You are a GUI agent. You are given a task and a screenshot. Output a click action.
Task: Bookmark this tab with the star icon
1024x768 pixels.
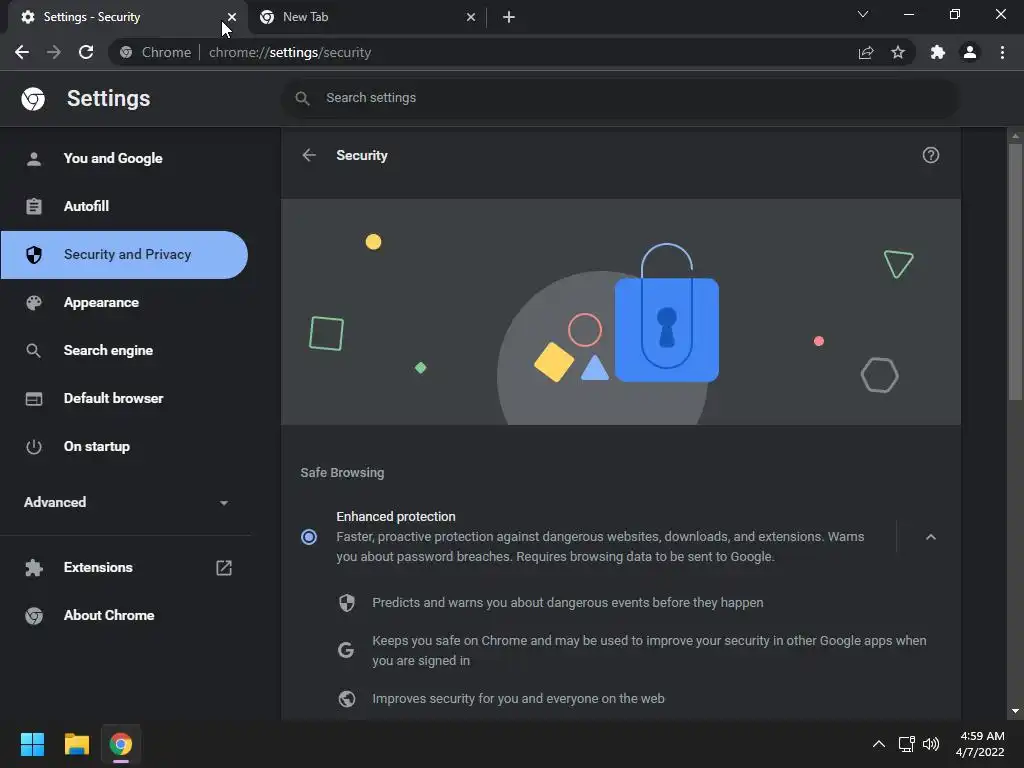pos(898,52)
